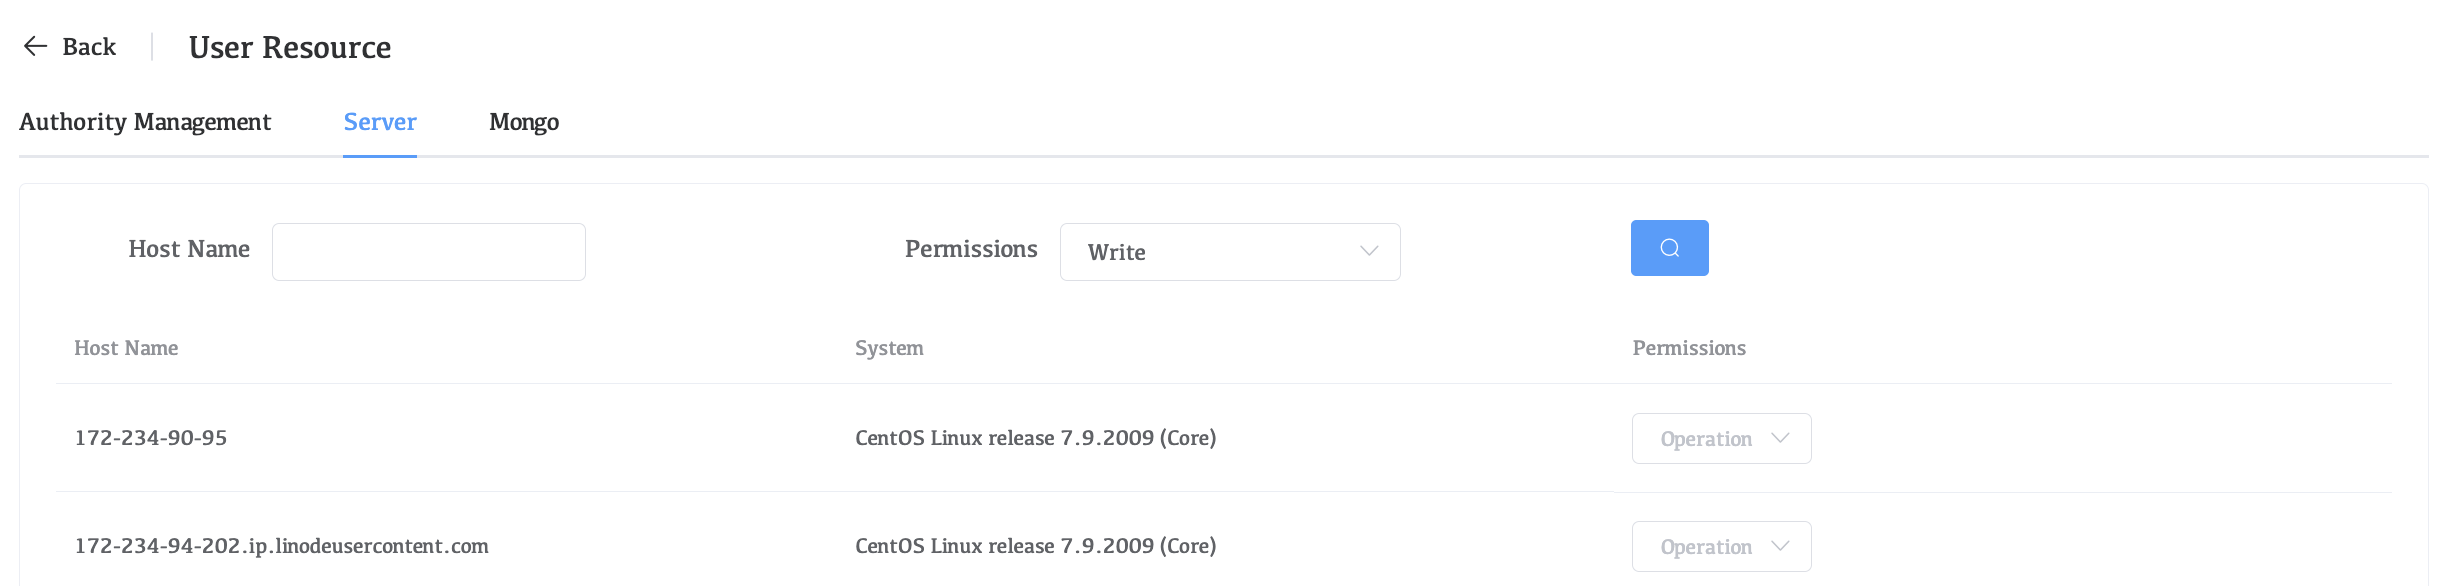Screen dimensions: 2454x586
Task: Select the Server tab
Action: 380,122
